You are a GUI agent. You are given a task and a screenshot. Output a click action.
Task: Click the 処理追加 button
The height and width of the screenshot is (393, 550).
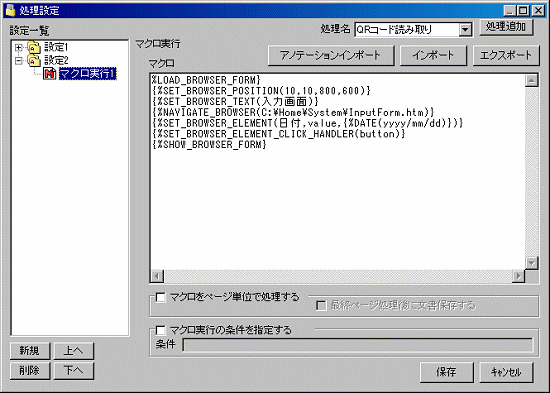pos(506,27)
